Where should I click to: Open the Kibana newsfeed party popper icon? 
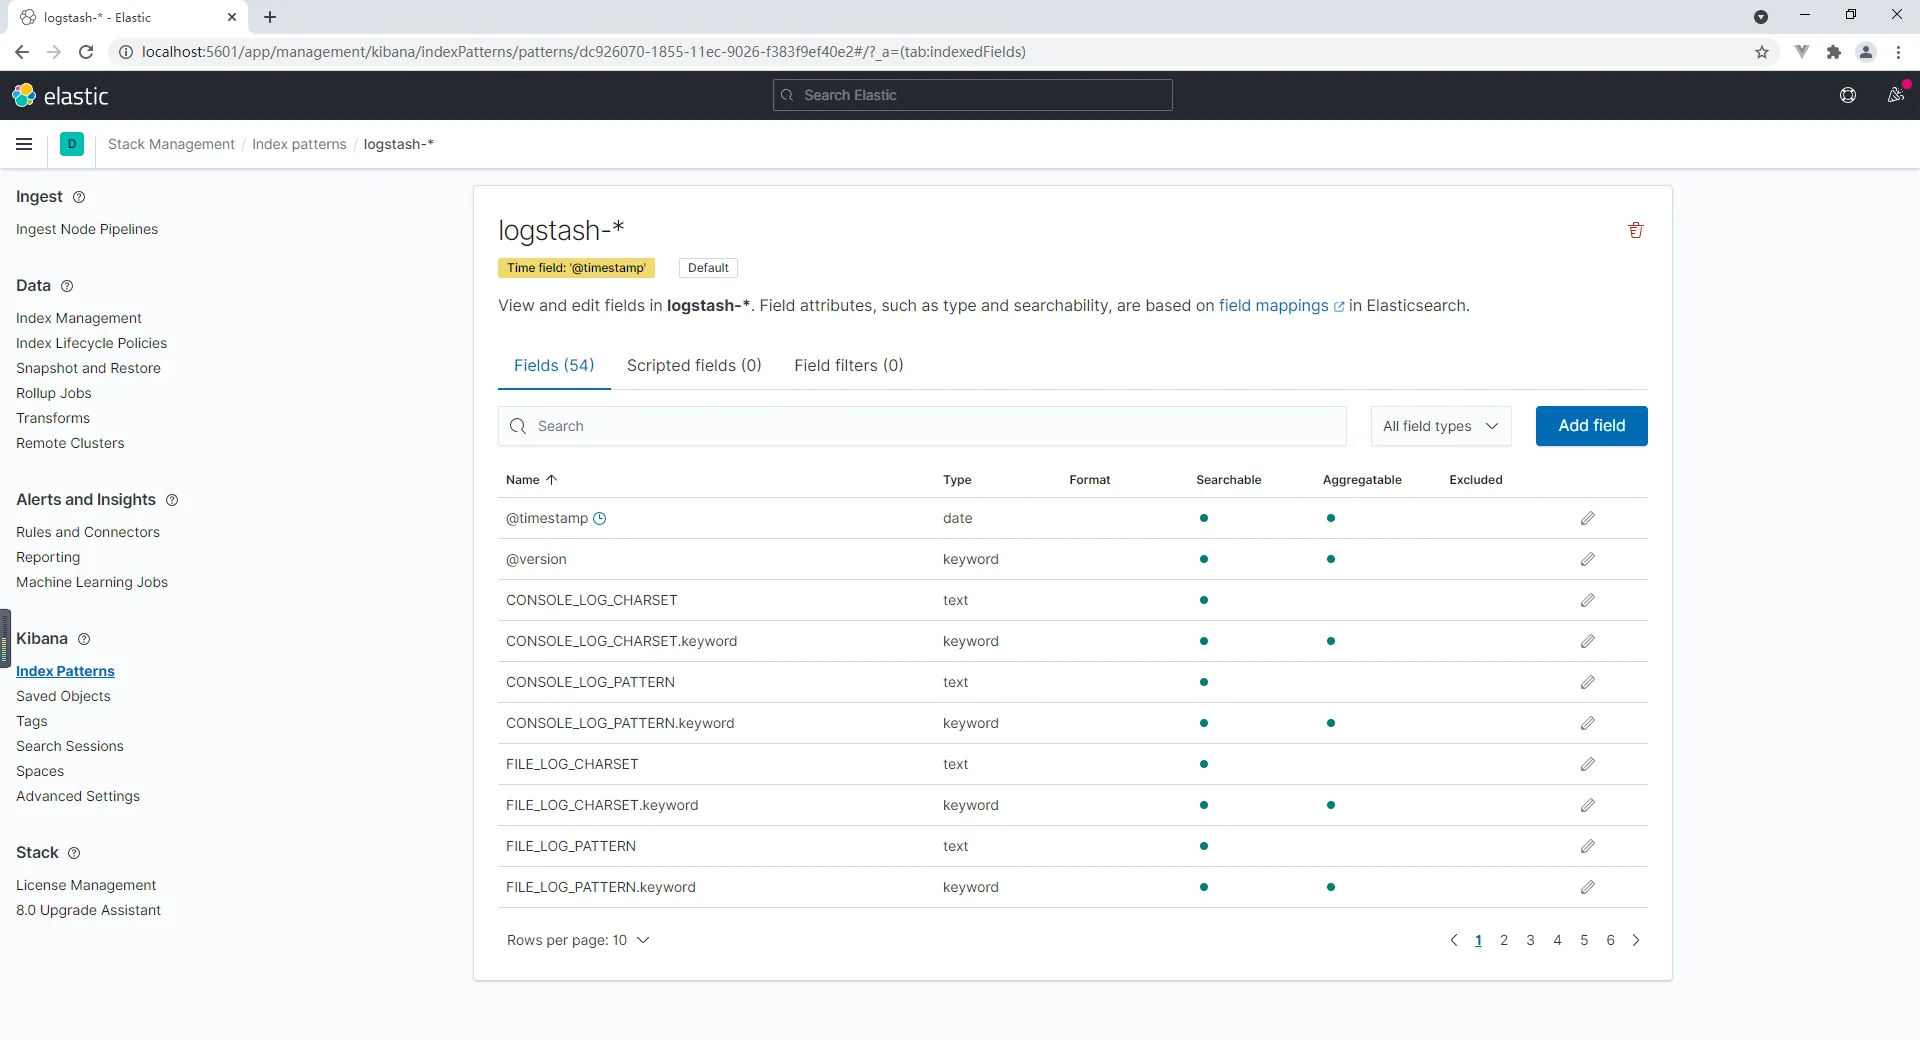click(x=1895, y=95)
